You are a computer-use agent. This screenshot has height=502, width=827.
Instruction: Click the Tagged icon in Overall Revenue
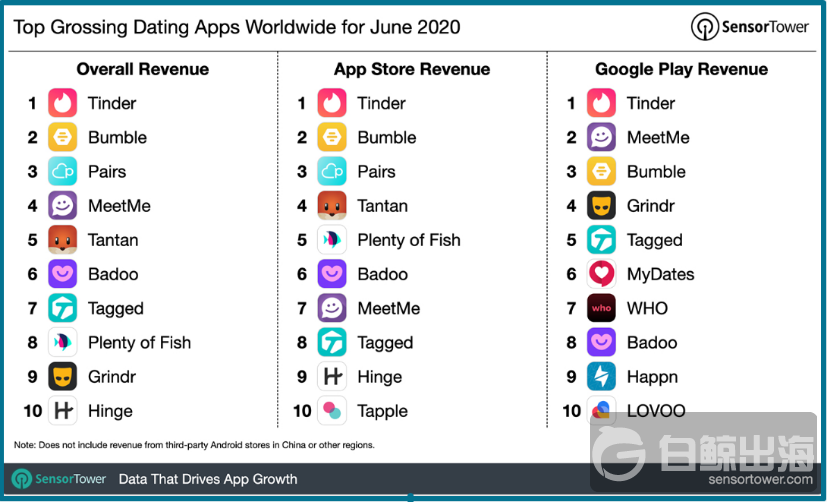click(x=62, y=308)
